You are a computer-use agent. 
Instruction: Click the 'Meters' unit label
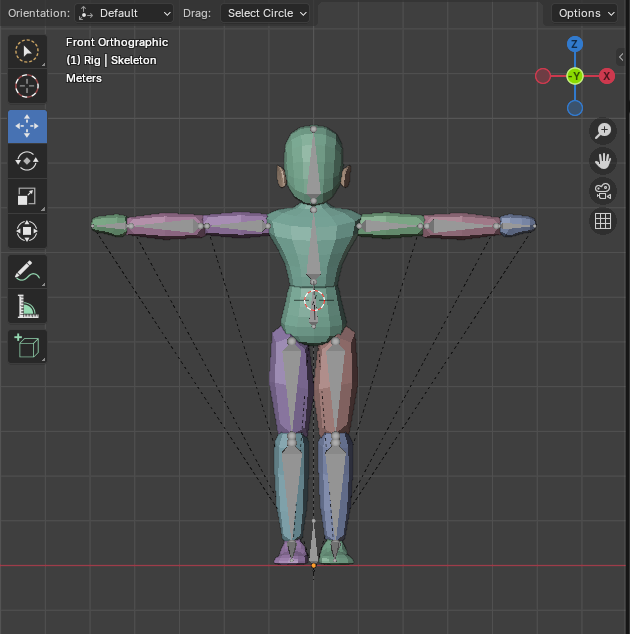tap(84, 78)
